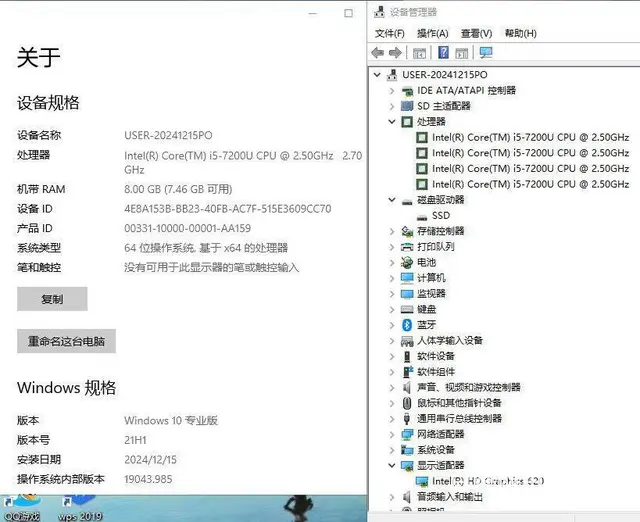640x522 pixels.
Task: Maximize the 关于 settings window
Action: click(349, 13)
